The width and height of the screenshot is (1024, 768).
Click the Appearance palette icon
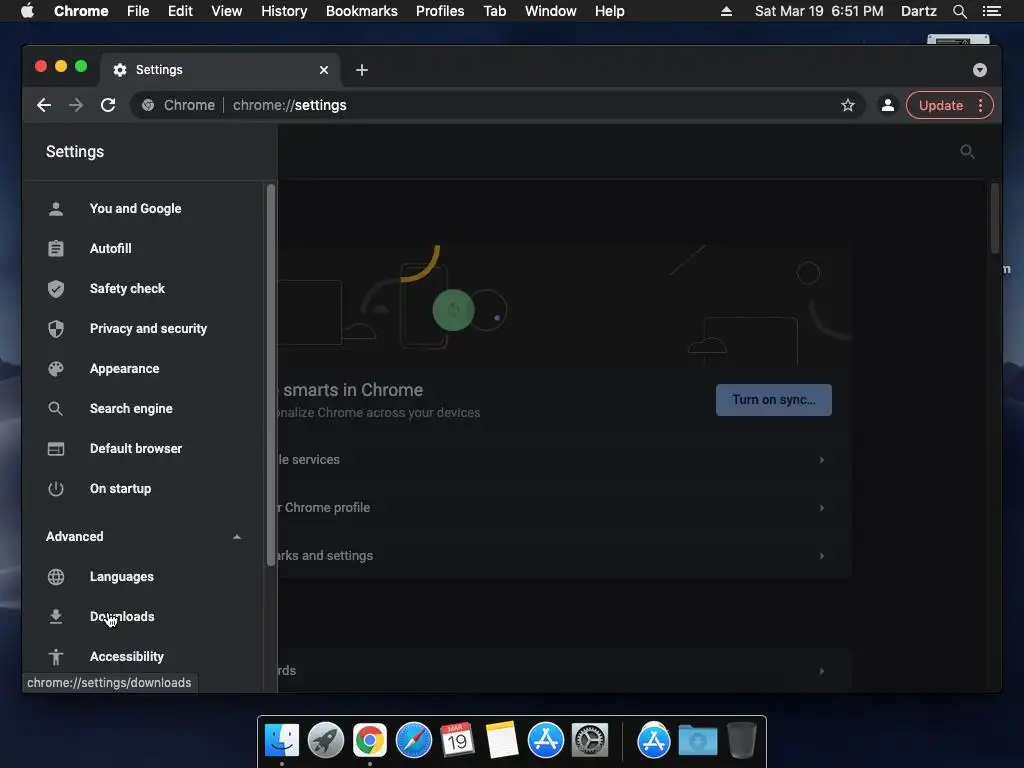[x=56, y=369]
